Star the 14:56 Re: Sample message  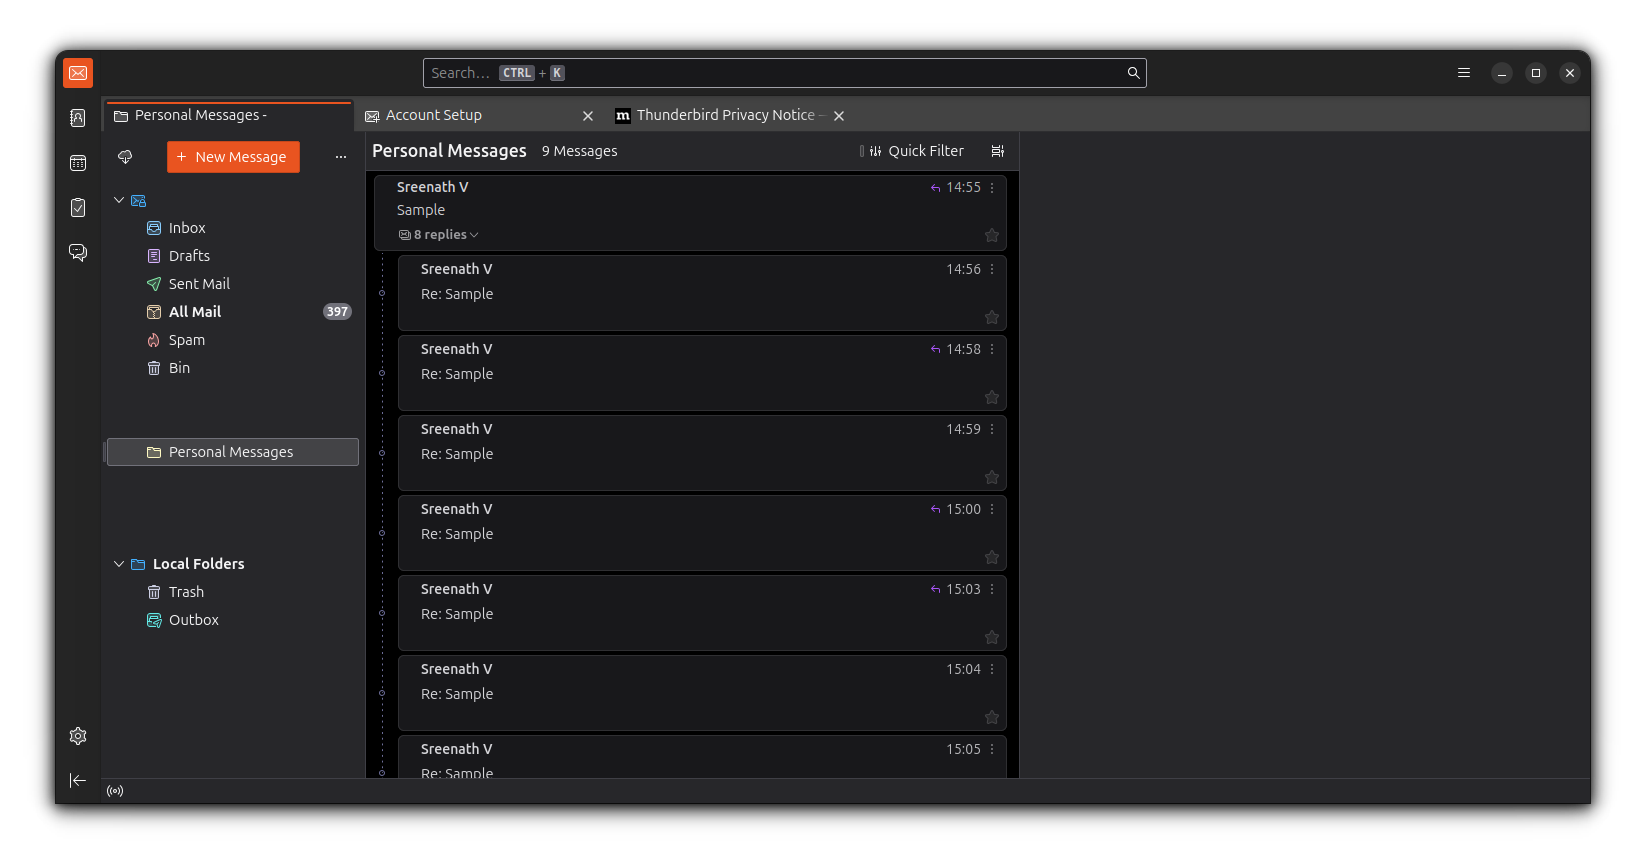(991, 317)
